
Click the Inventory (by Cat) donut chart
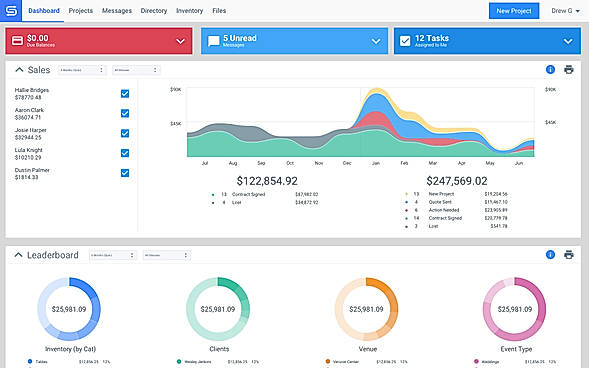coord(69,309)
